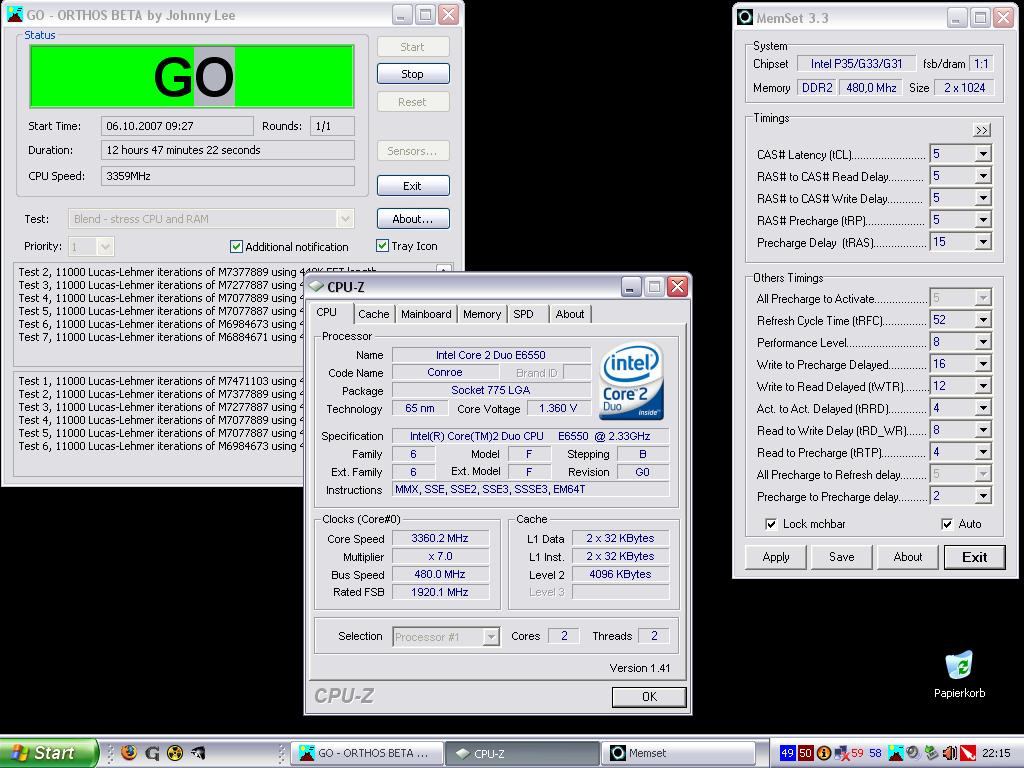Click Exit in the Orthos window
Viewport: 1024px width, 768px height.
[413, 186]
